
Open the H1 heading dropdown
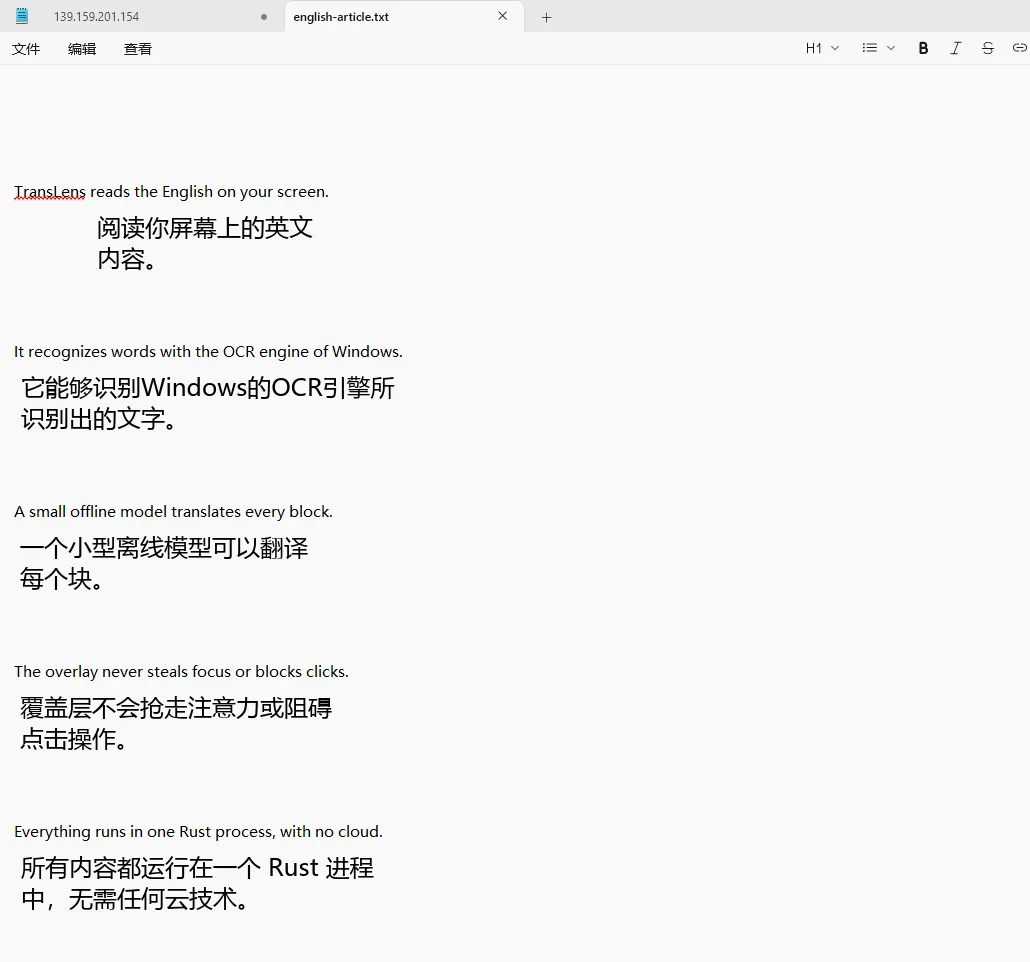(822, 48)
